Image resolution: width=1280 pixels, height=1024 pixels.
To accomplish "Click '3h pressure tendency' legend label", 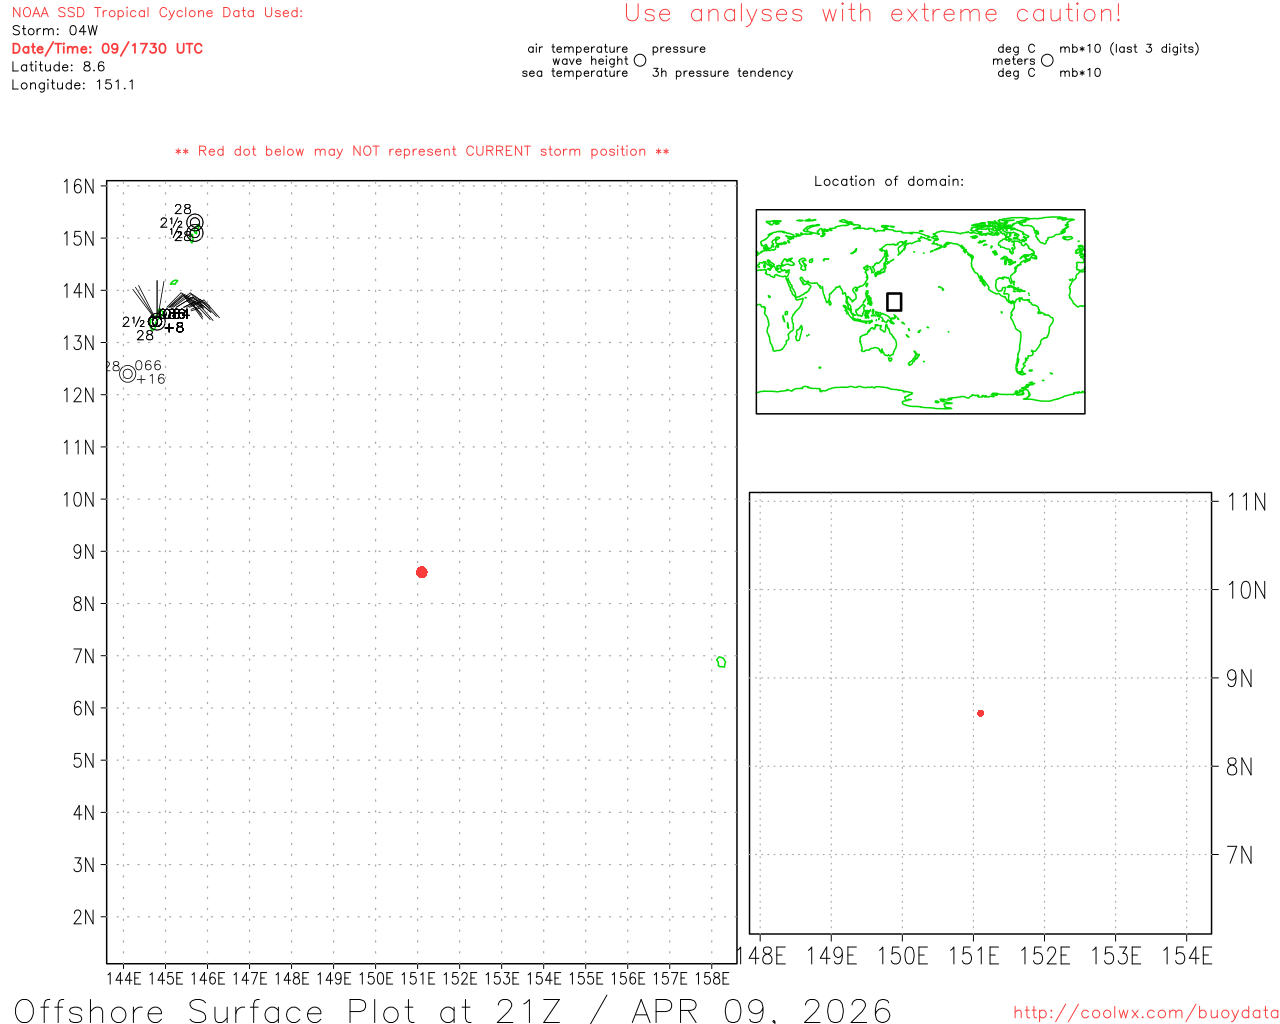I will (x=722, y=73).
